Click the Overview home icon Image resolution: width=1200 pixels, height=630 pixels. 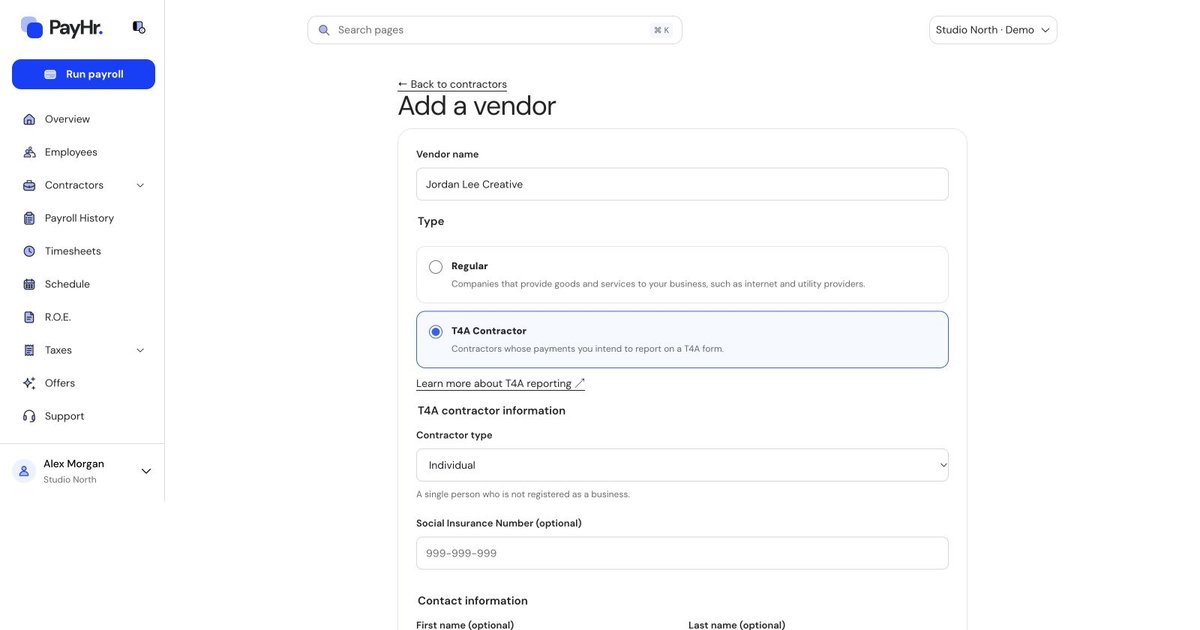pos(29,119)
